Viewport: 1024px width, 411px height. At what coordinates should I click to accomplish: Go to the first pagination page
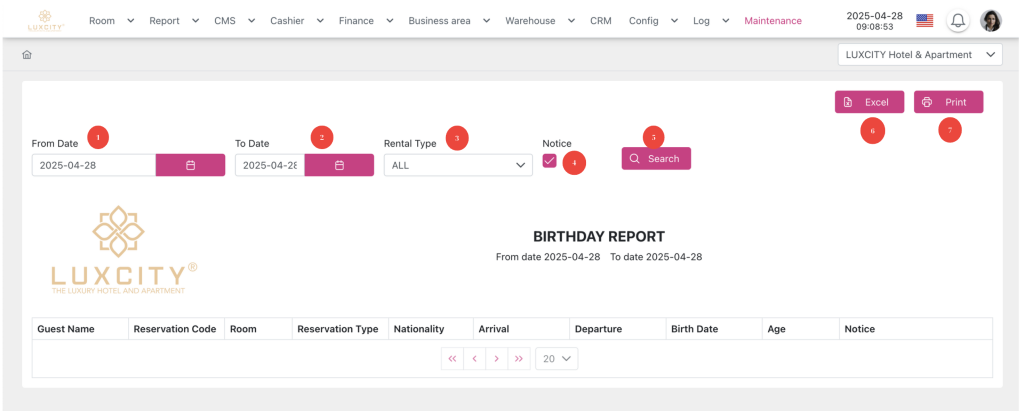tap(452, 358)
